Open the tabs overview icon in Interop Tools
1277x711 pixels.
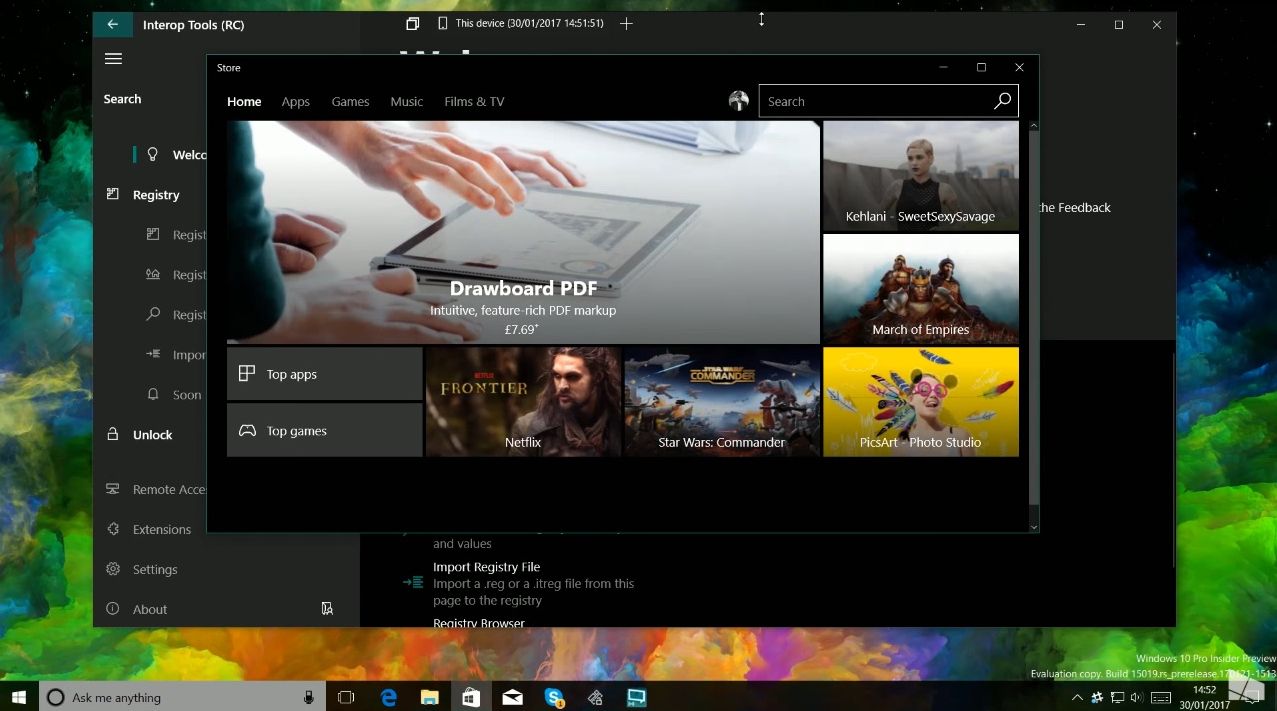412,23
